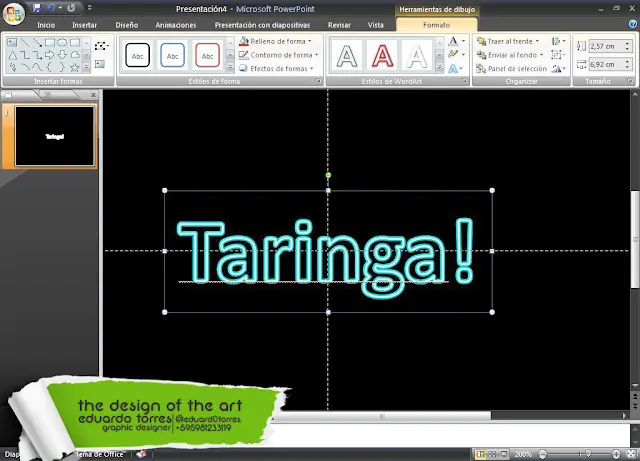
Task: Open the Inicio tab
Action: point(46,25)
